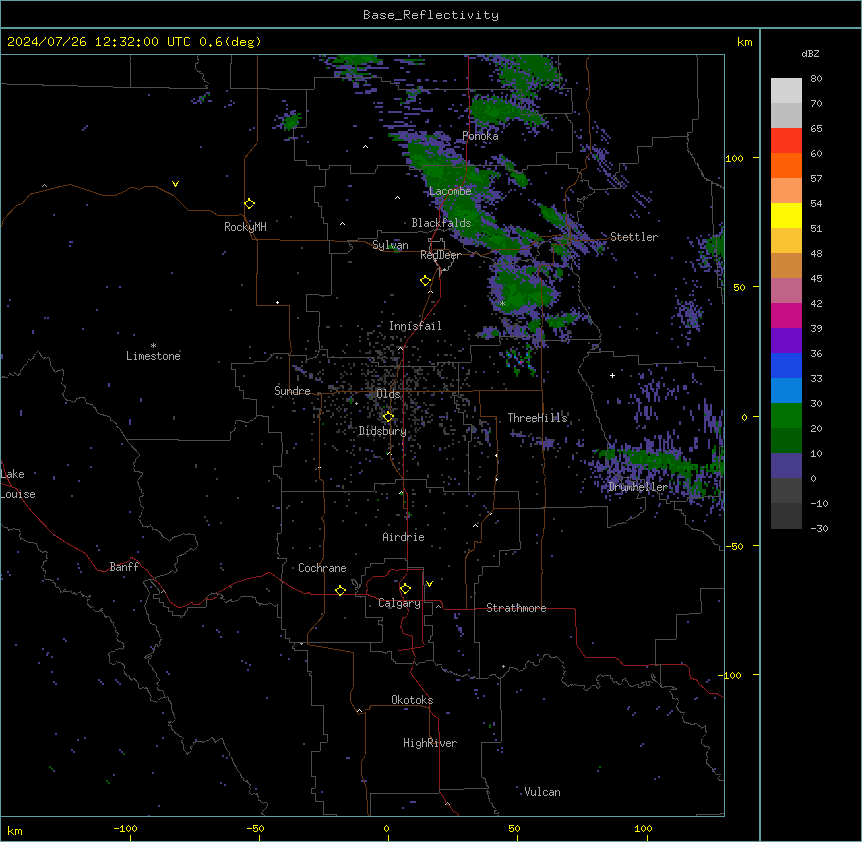Click the HighRiver town label
Image resolution: width=862 pixels, height=842 pixels.
coord(430,743)
